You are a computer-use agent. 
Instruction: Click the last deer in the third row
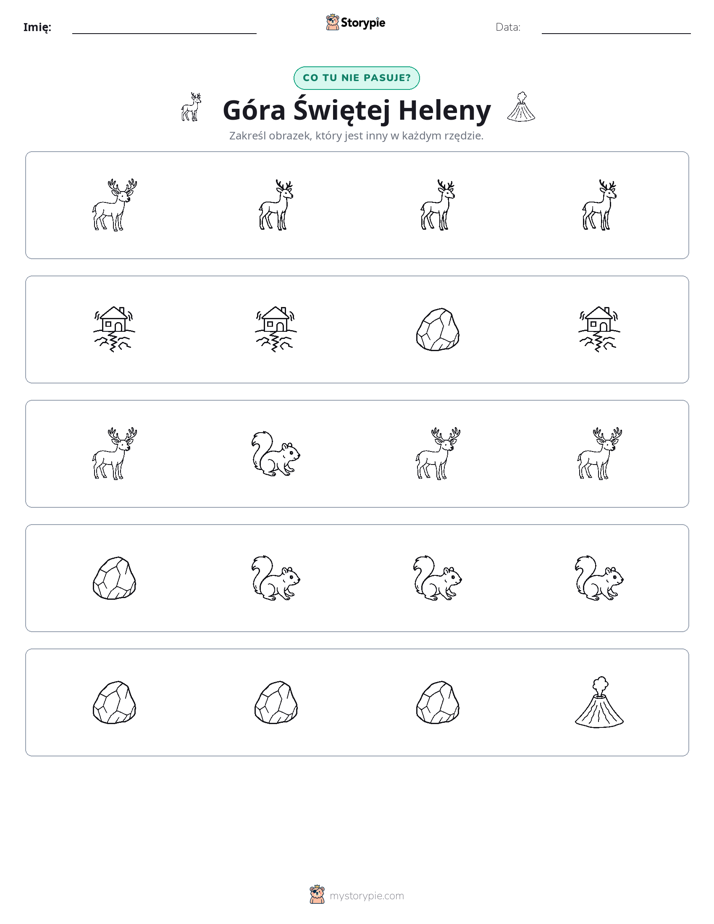click(599, 454)
